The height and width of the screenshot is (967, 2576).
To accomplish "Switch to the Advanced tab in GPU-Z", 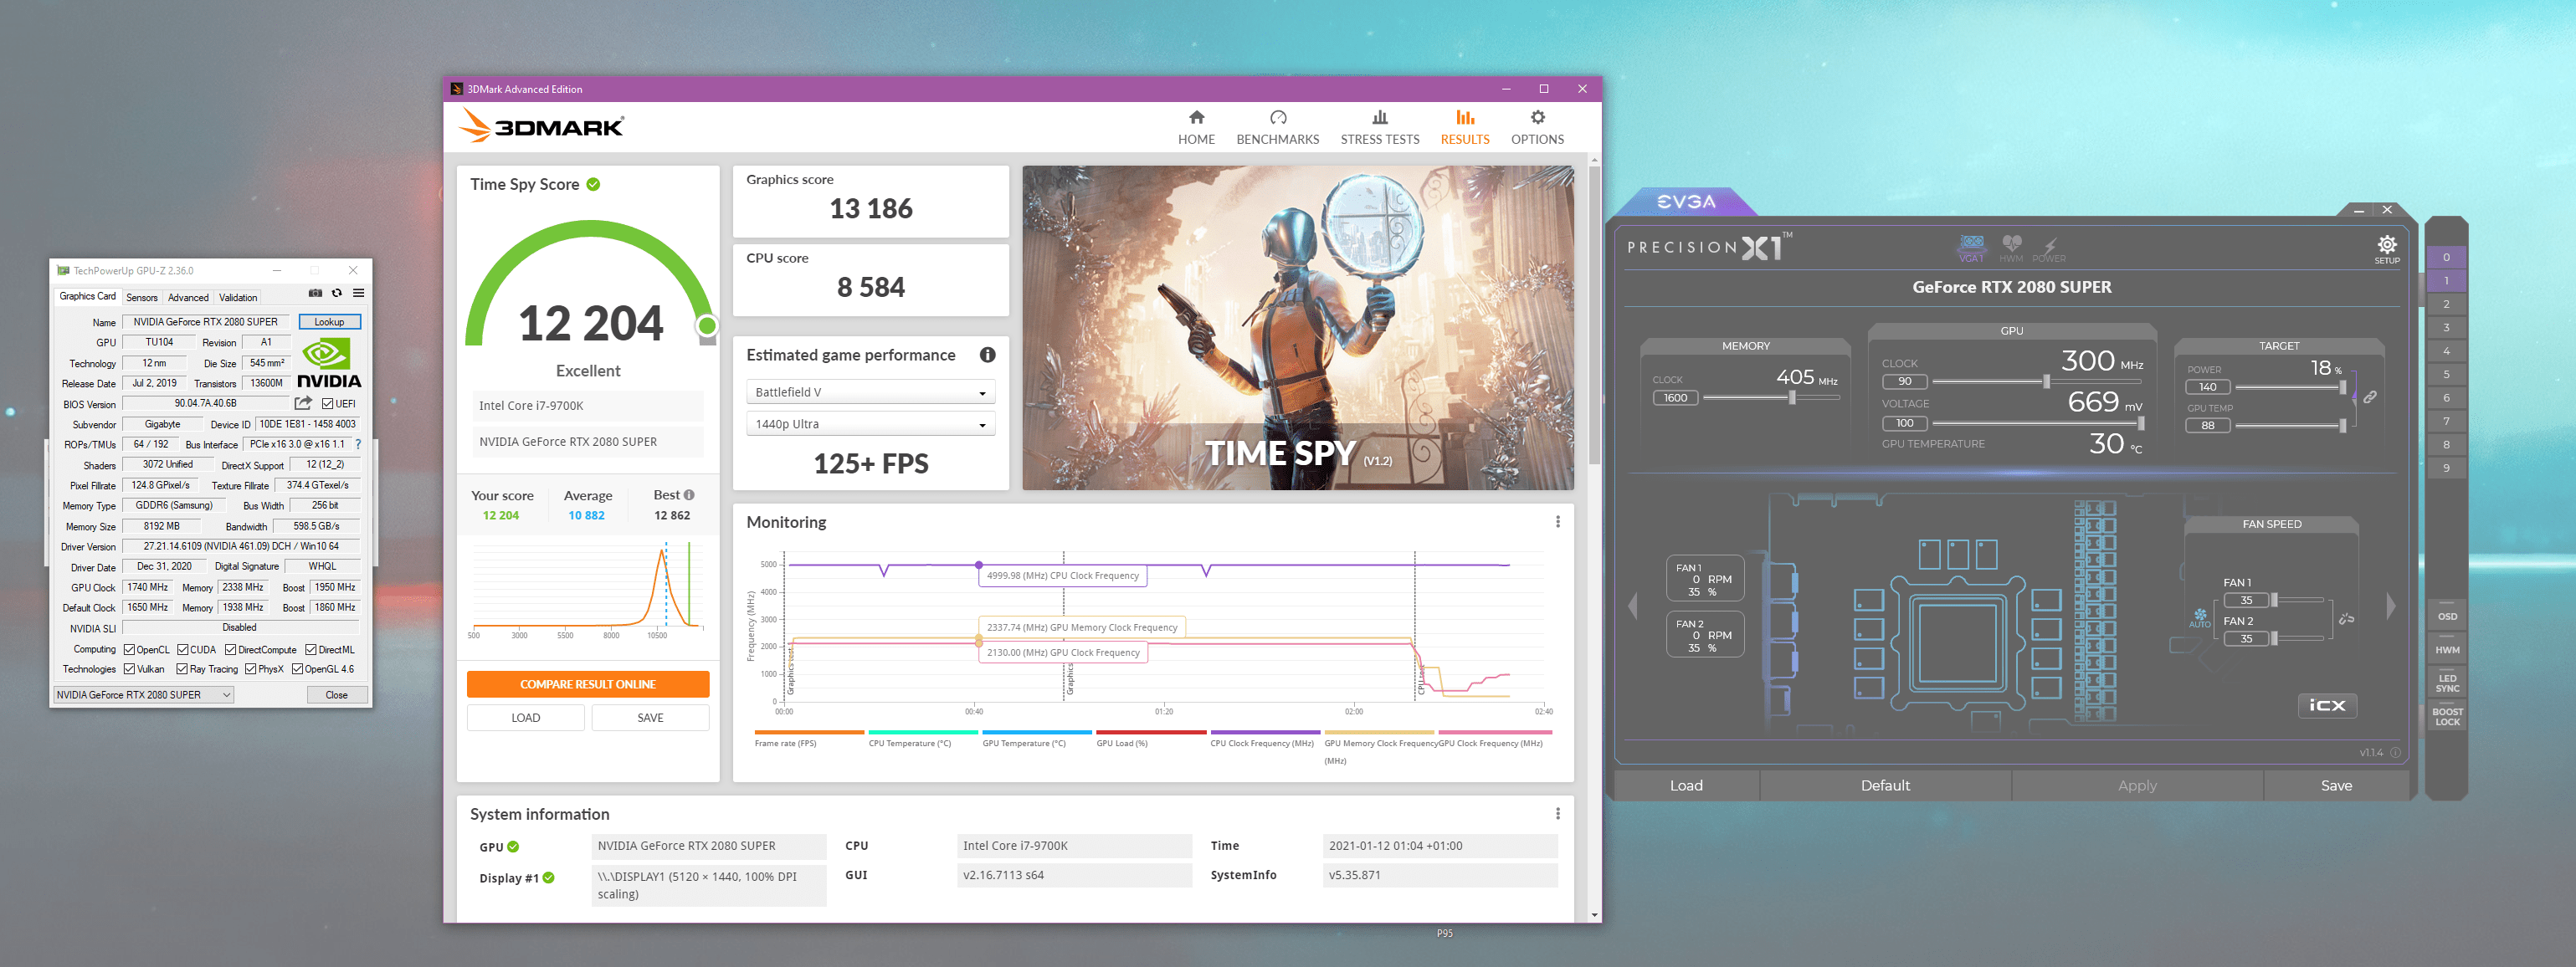I will tap(188, 297).
